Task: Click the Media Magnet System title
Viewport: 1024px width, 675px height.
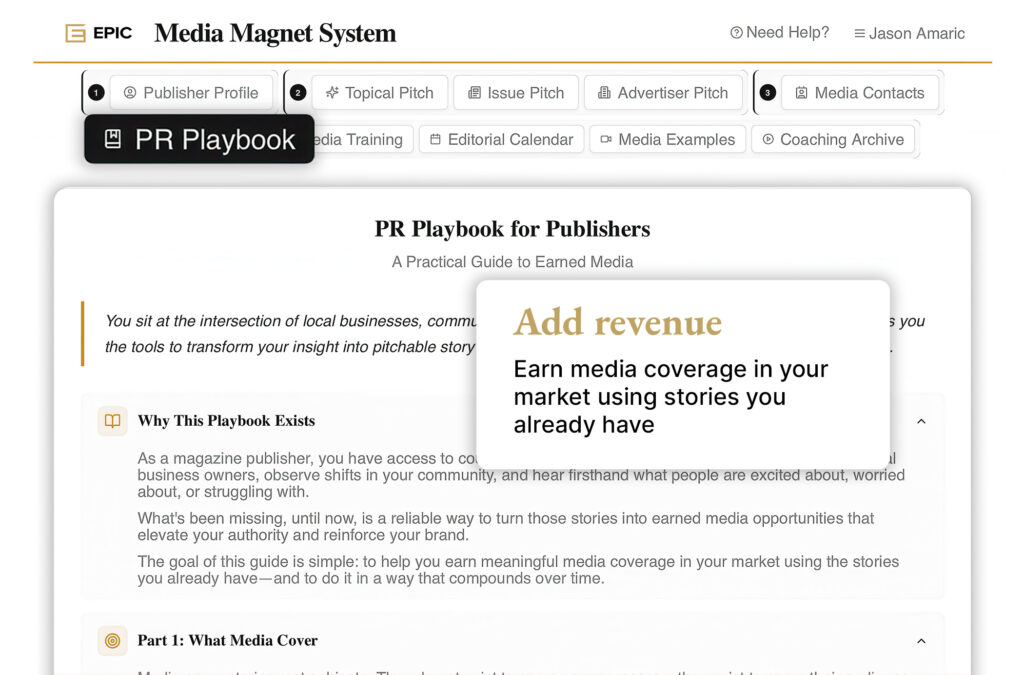Action: (x=275, y=33)
